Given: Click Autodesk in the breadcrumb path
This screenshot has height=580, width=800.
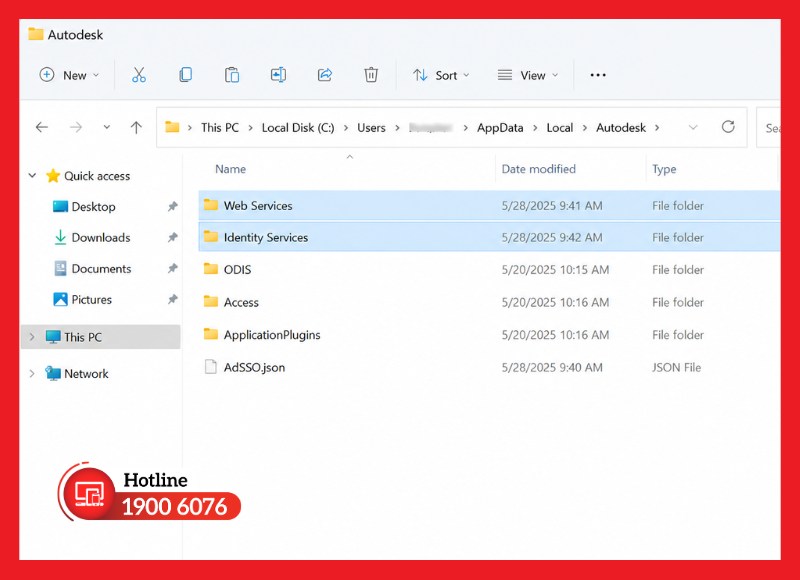Looking at the screenshot, I should pos(621,128).
